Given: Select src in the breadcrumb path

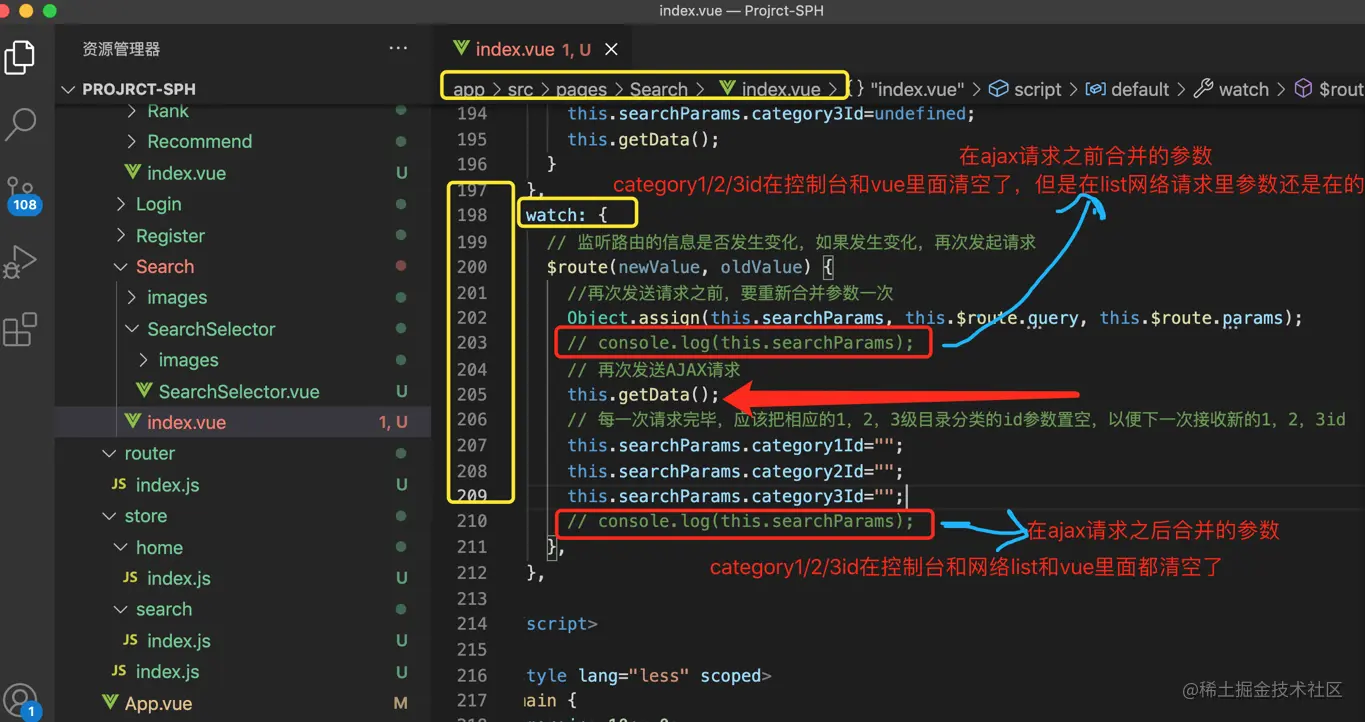Looking at the screenshot, I should pyautogui.click(x=520, y=89).
